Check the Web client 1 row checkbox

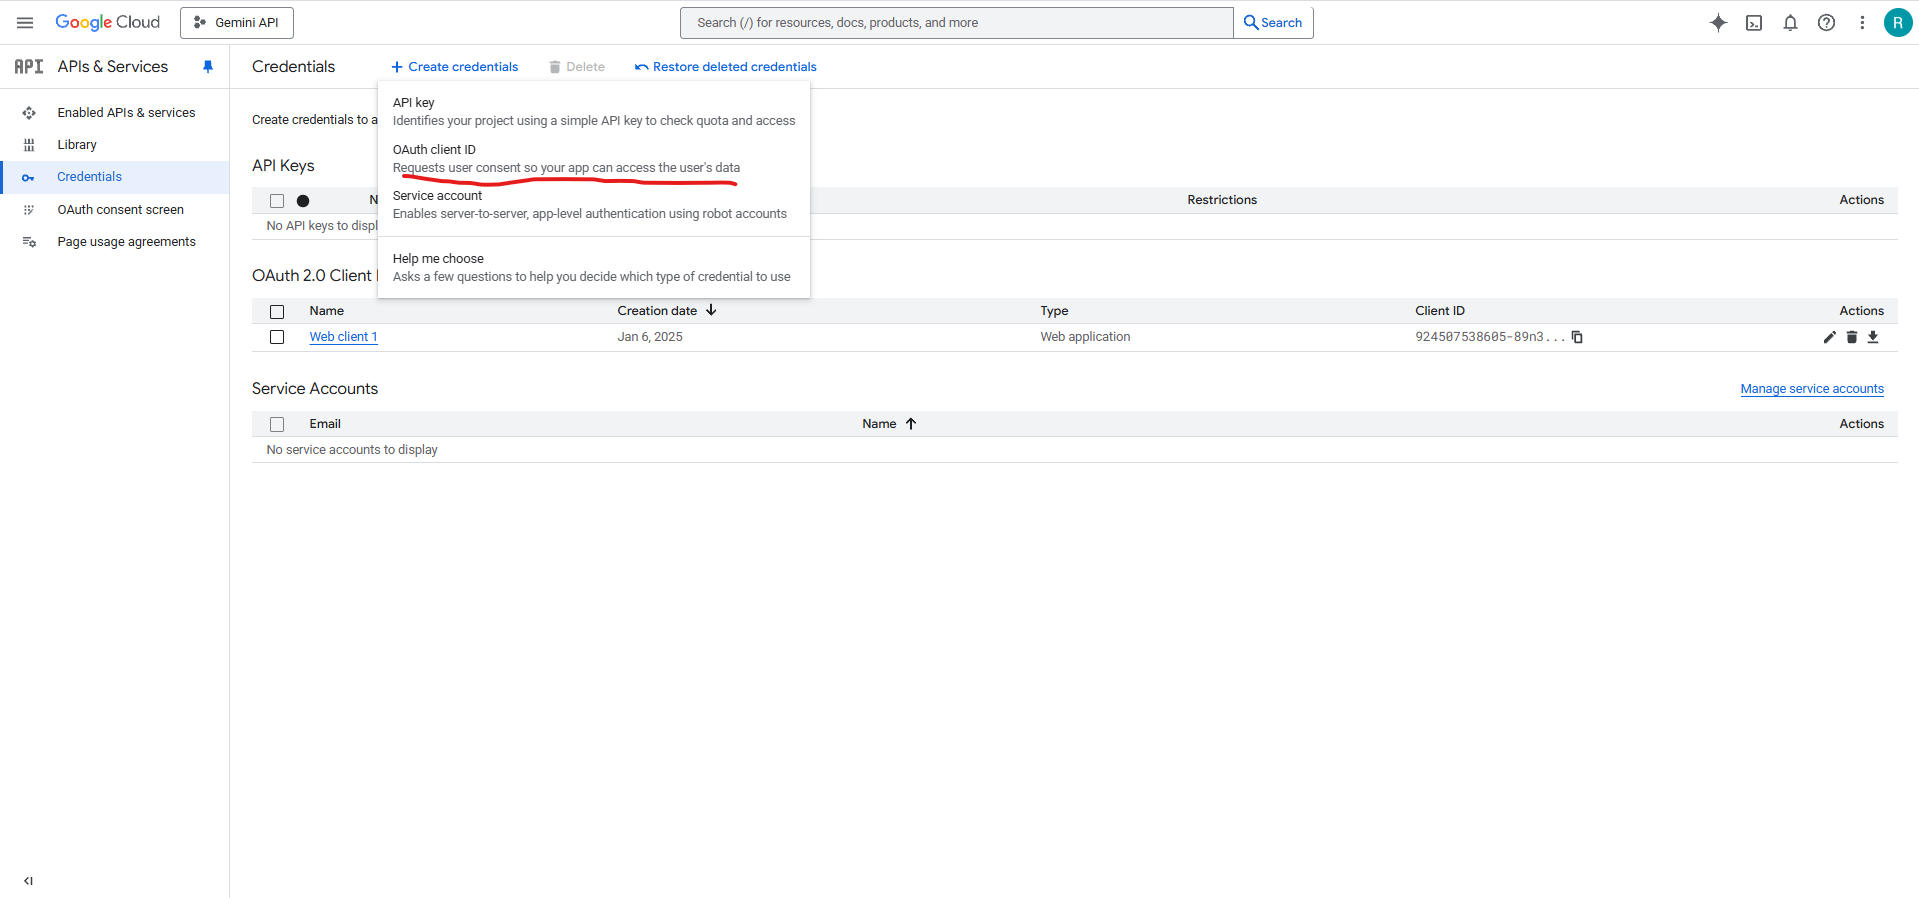[x=277, y=337]
